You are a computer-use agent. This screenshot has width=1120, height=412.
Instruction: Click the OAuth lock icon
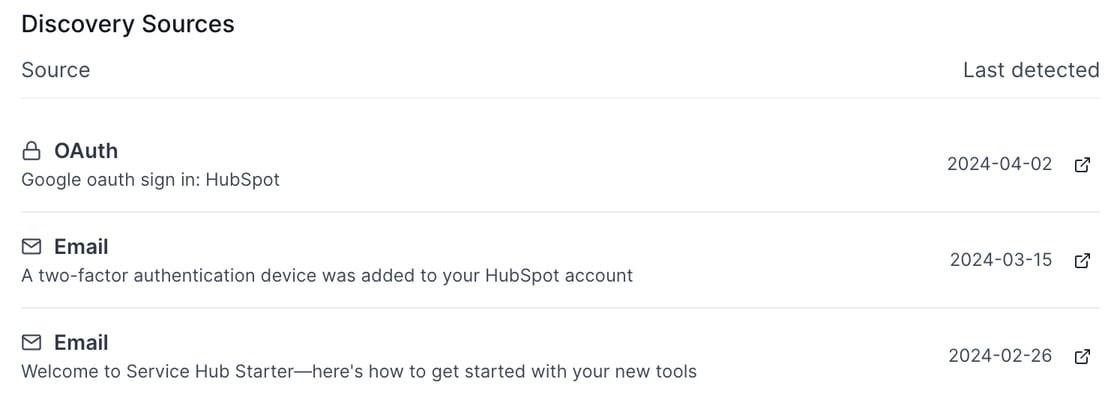click(31, 151)
